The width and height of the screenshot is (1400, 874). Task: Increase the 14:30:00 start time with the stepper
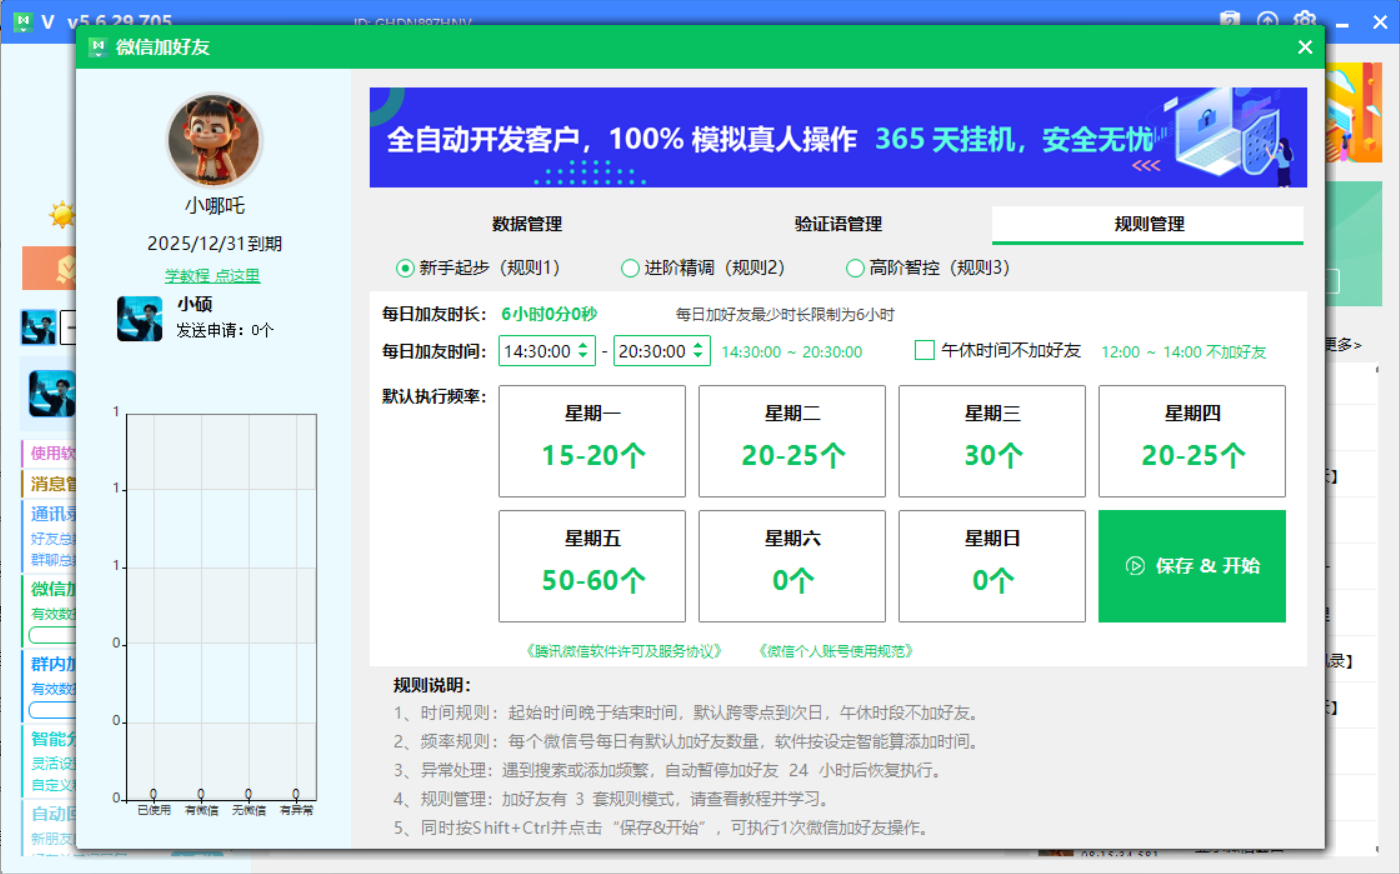[x=583, y=346]
